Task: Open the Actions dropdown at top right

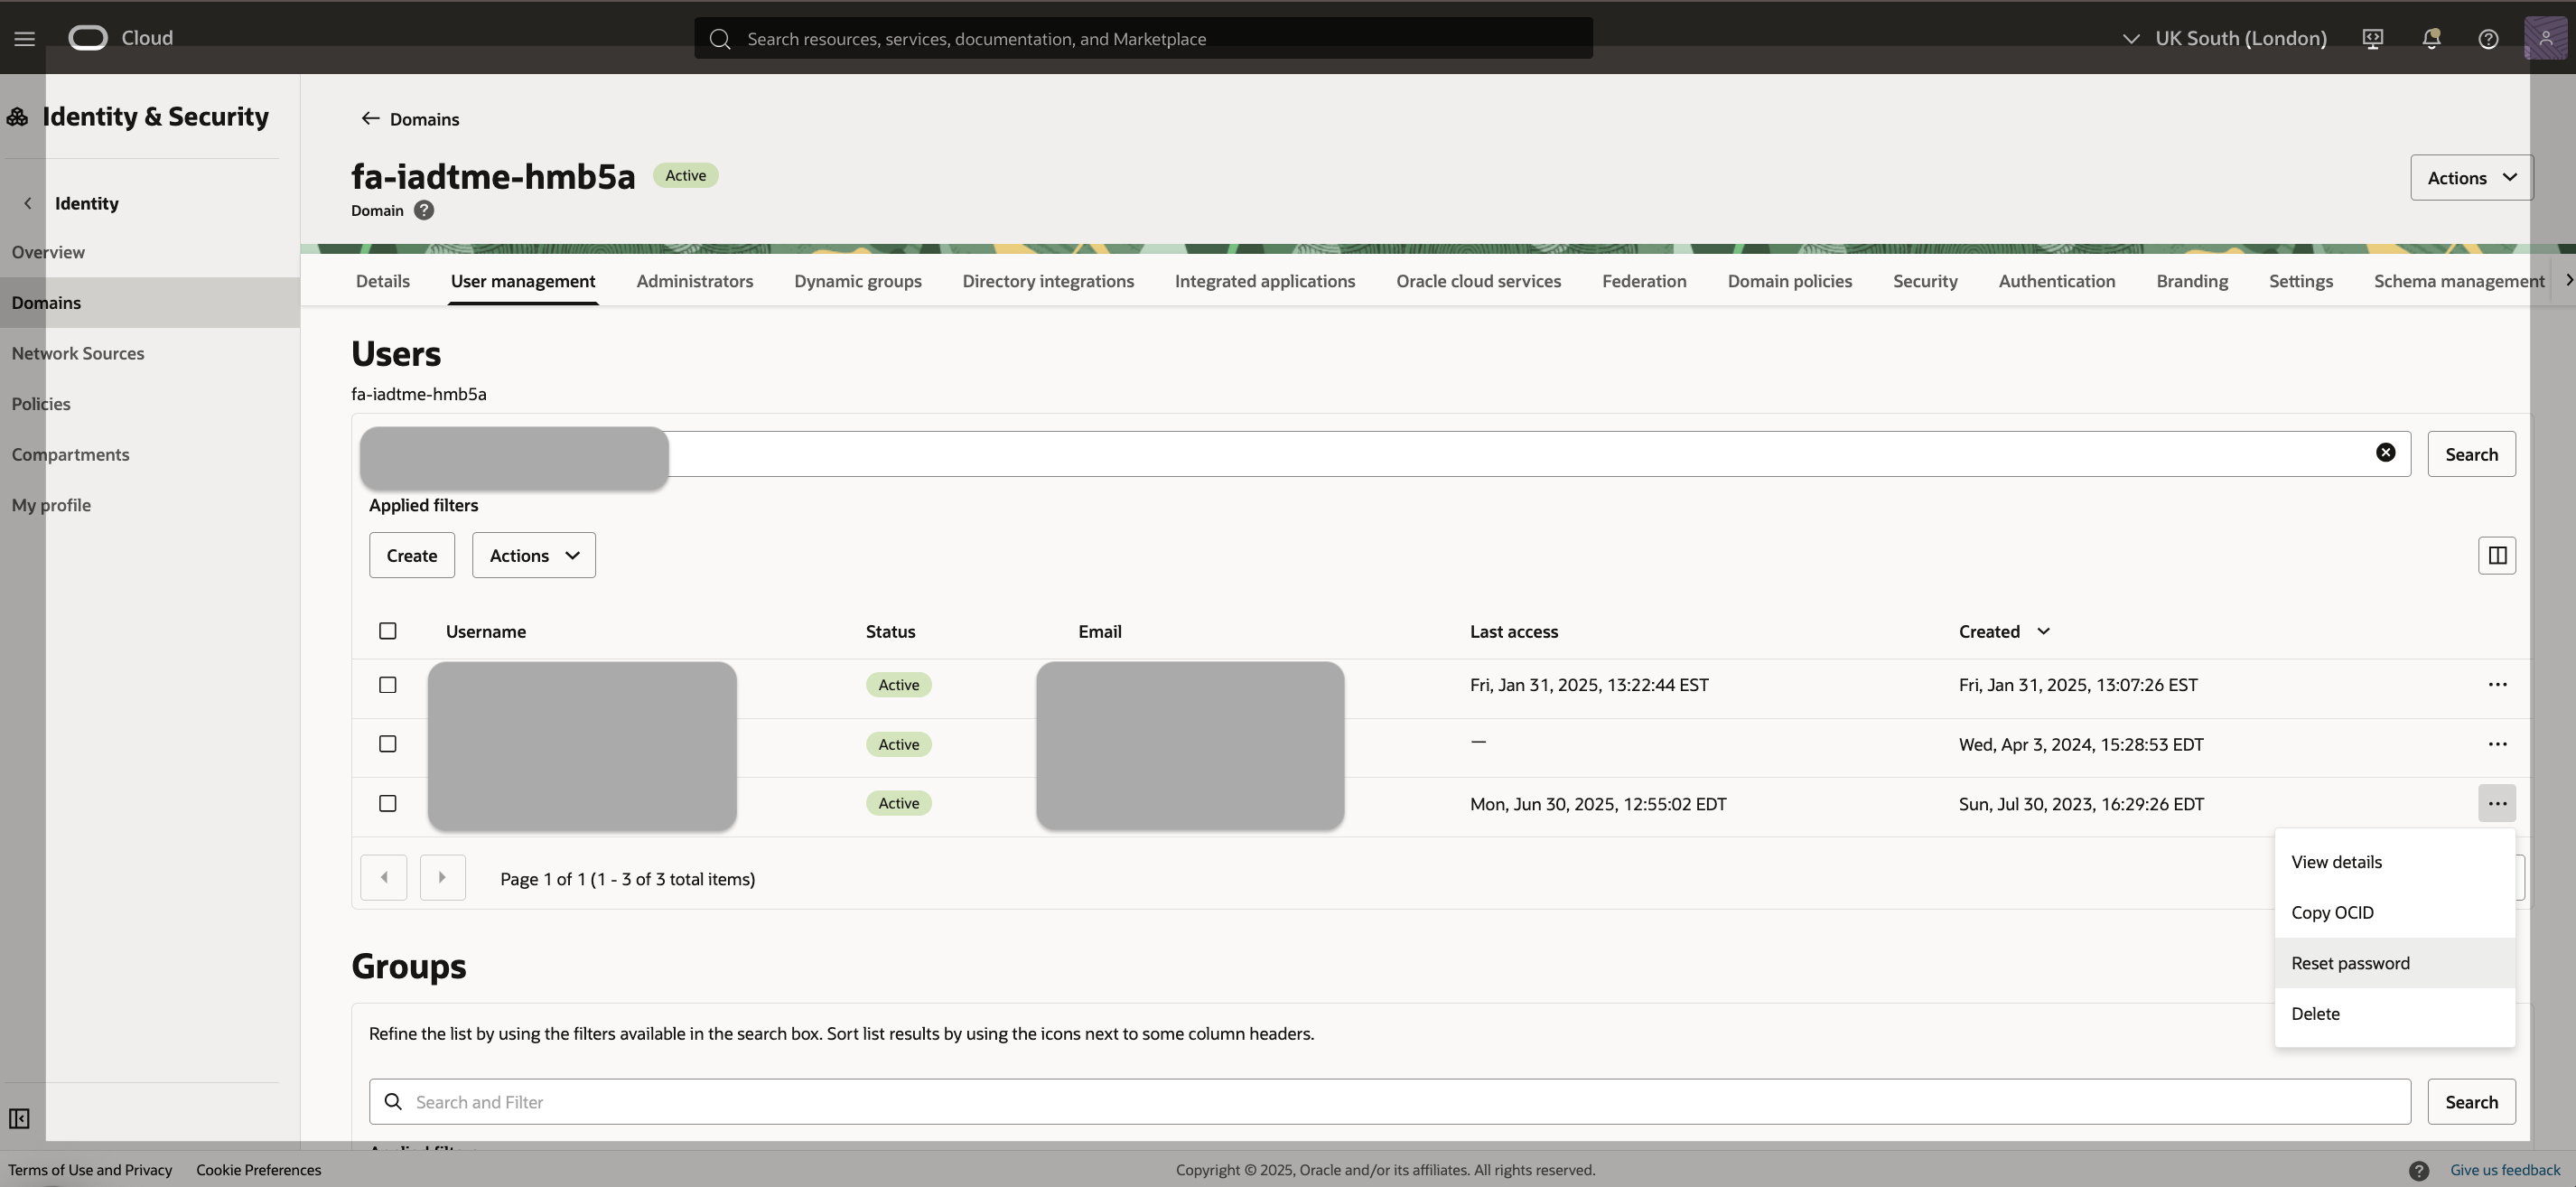Action: point(2470,176)
